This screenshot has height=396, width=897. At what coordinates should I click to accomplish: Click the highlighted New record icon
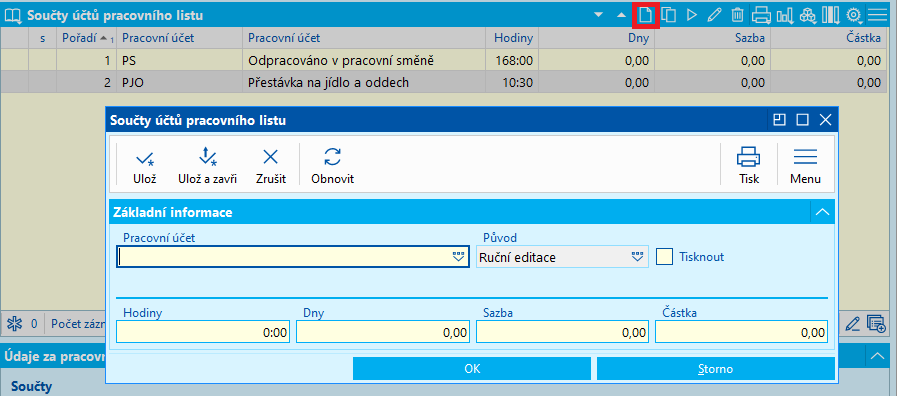pyautogui.click(x=646, y=15)
